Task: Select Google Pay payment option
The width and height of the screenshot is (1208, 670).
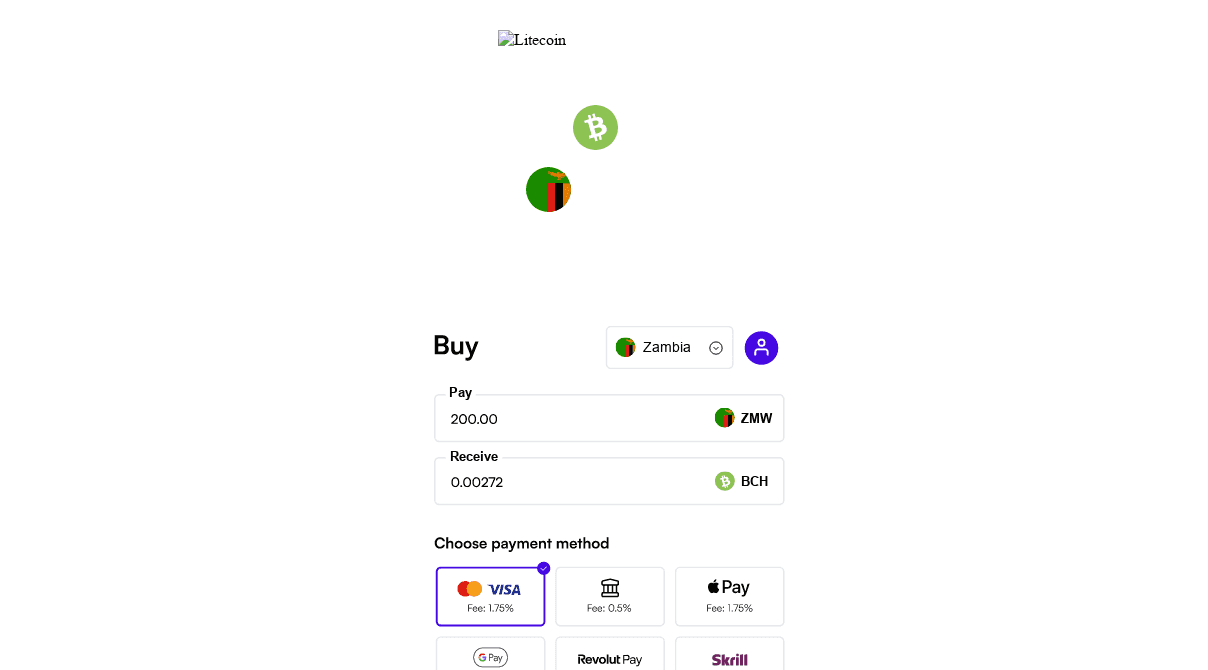Action: (x=490, y=657)
